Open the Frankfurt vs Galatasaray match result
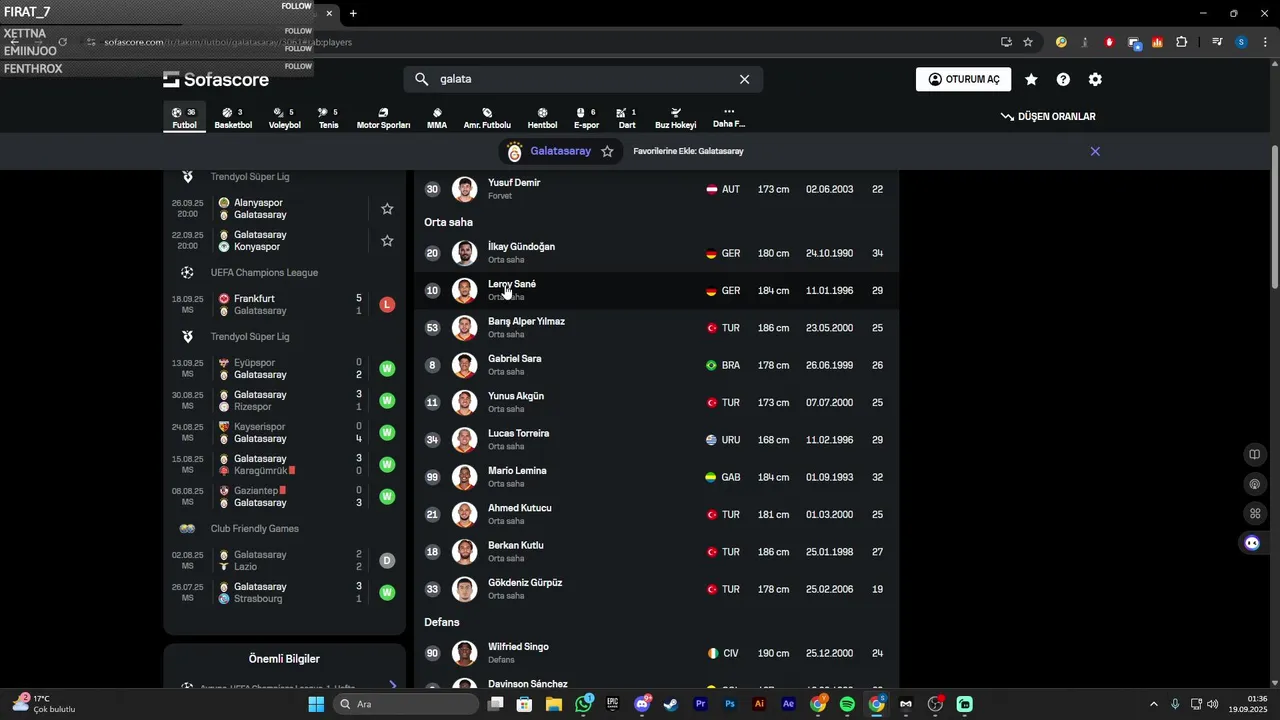 coord(285,305)
